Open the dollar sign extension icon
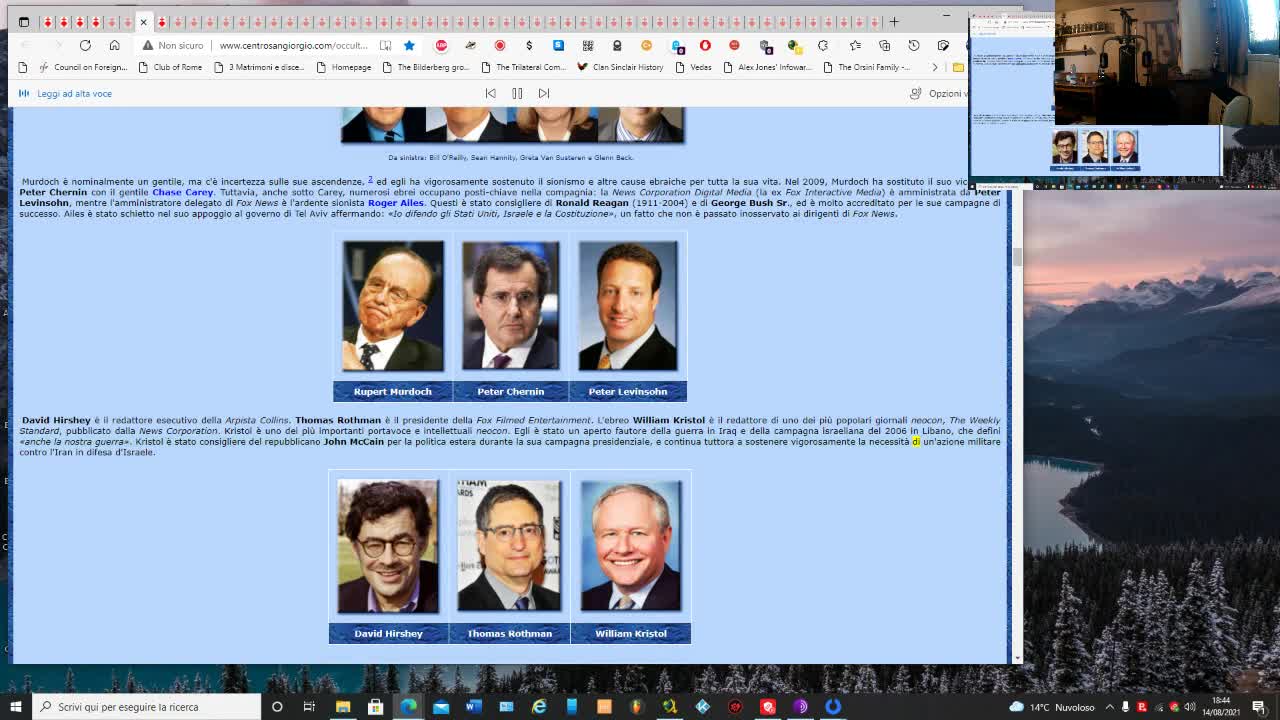The image size is (1280, 720). [529, 45]
